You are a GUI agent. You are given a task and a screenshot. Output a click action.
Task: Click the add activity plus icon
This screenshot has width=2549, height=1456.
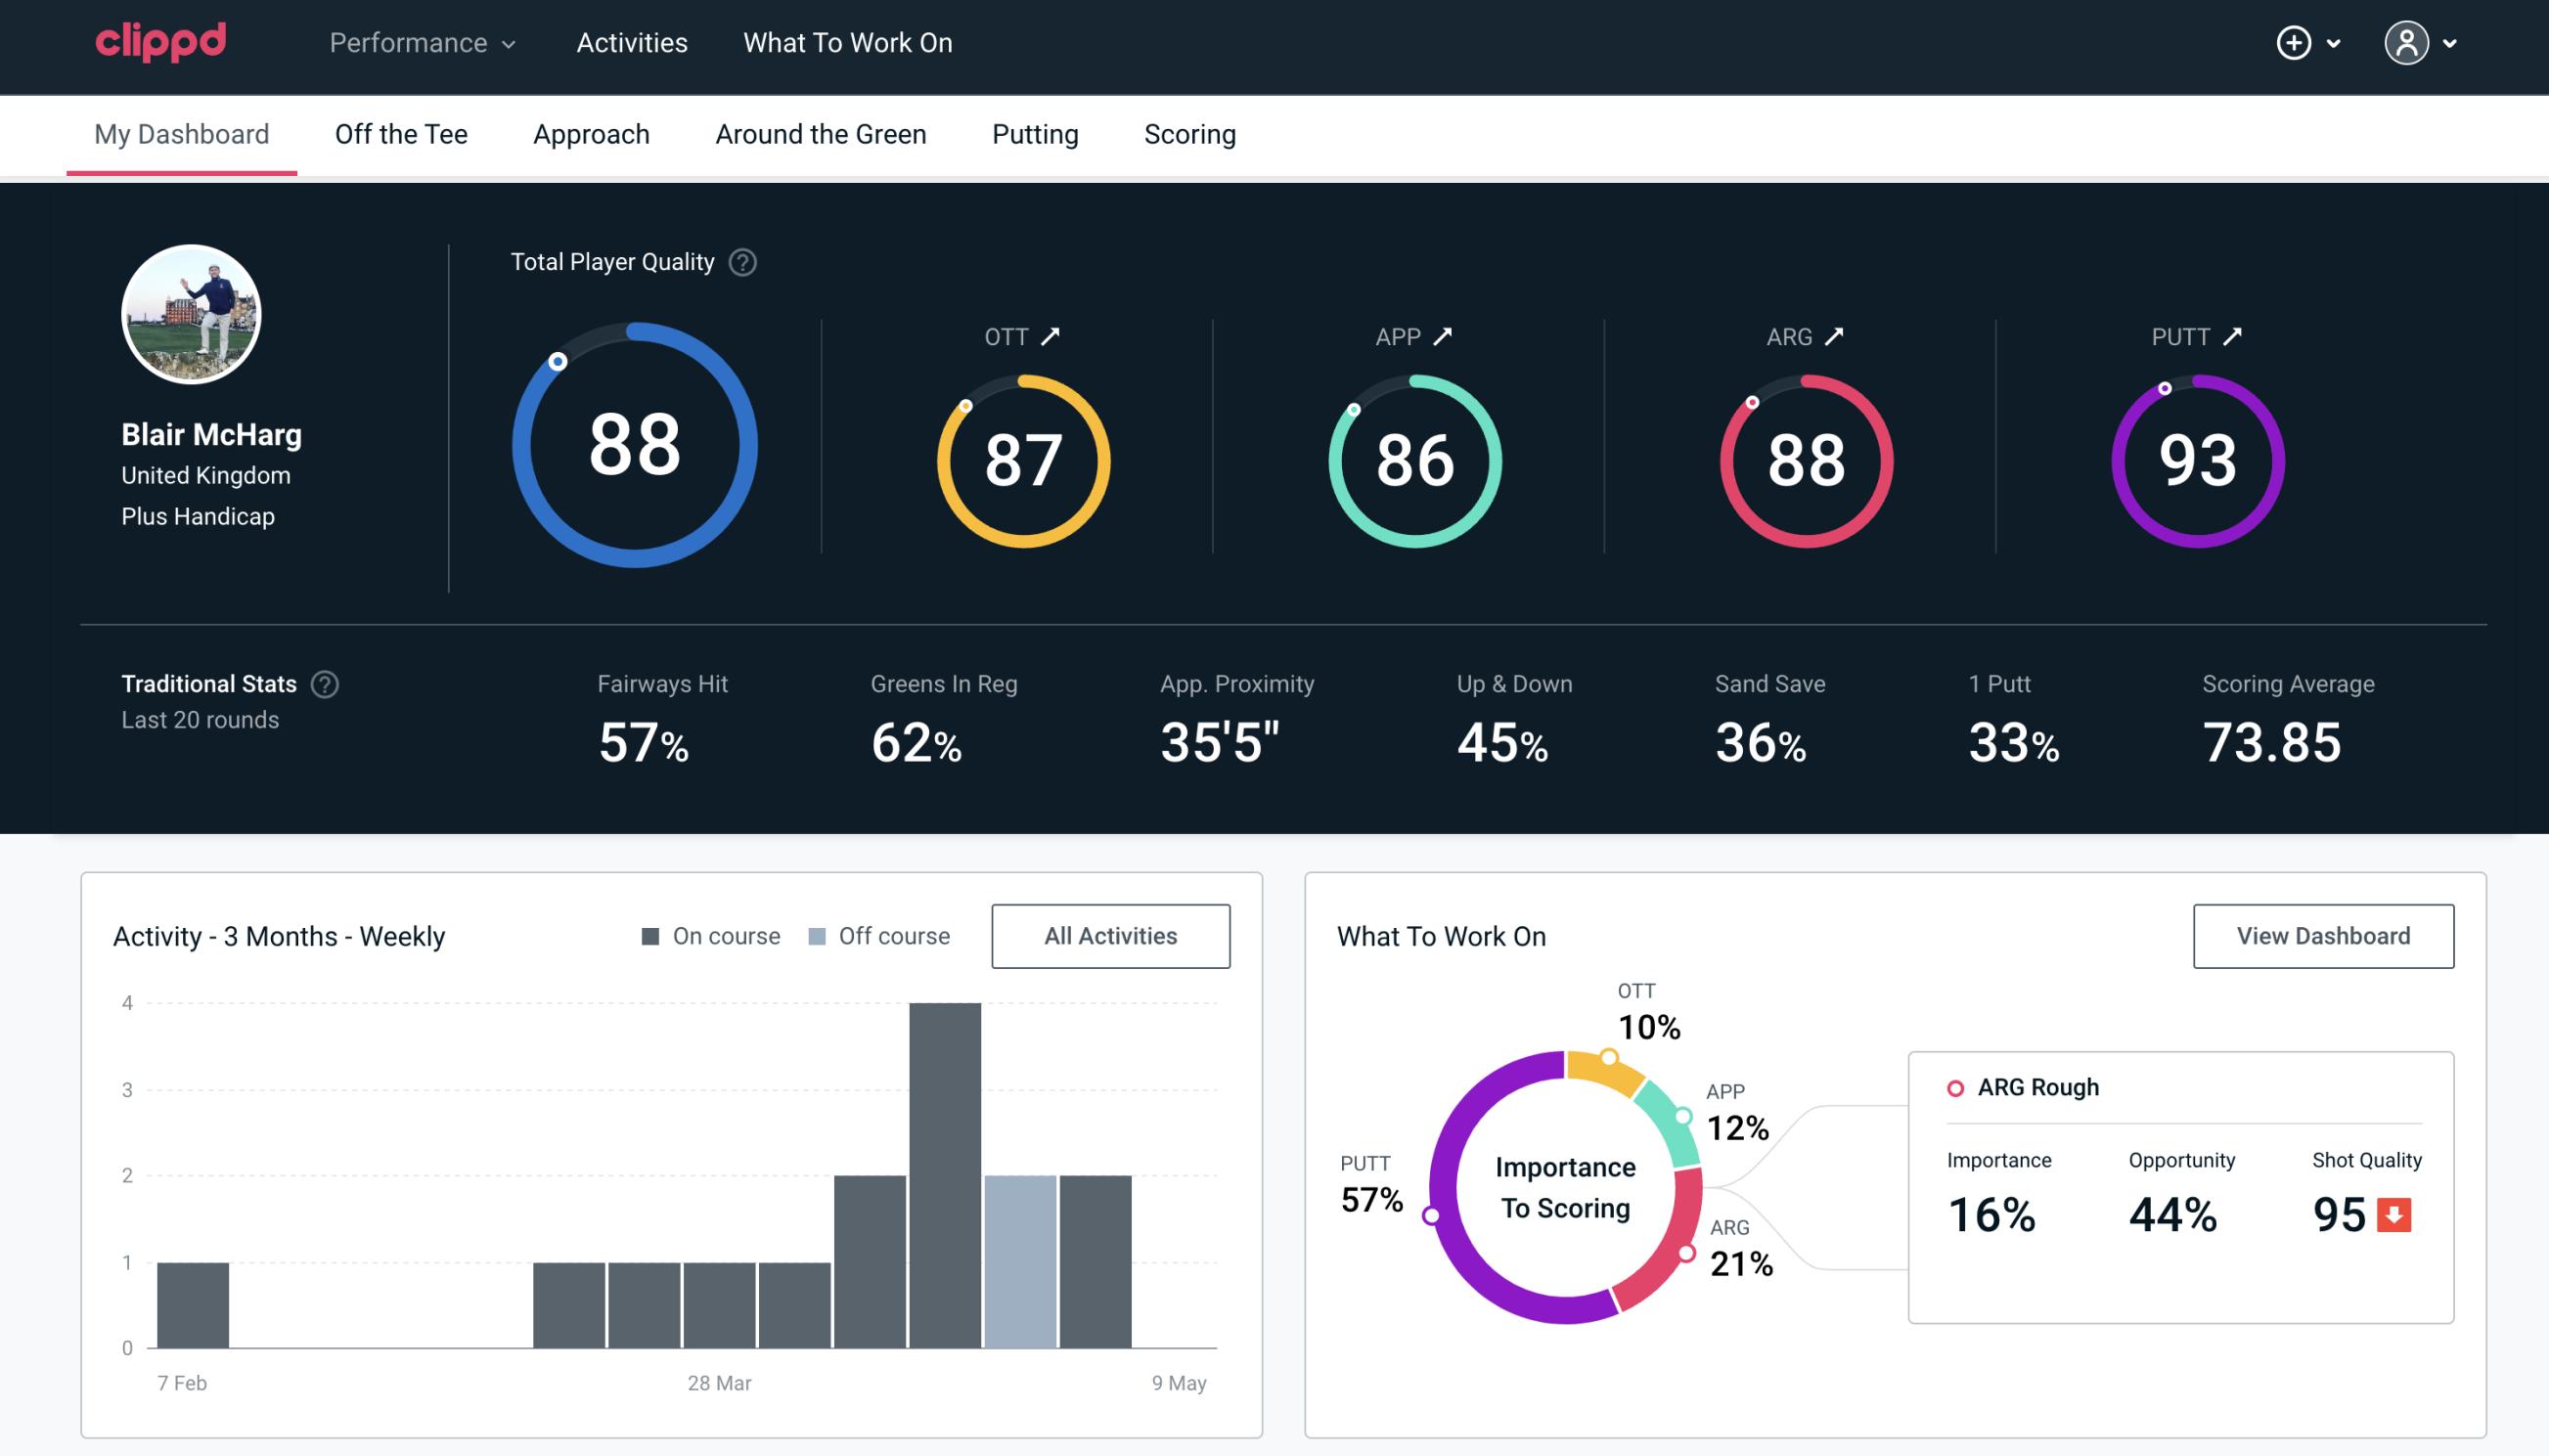(x=2294, y=42)
